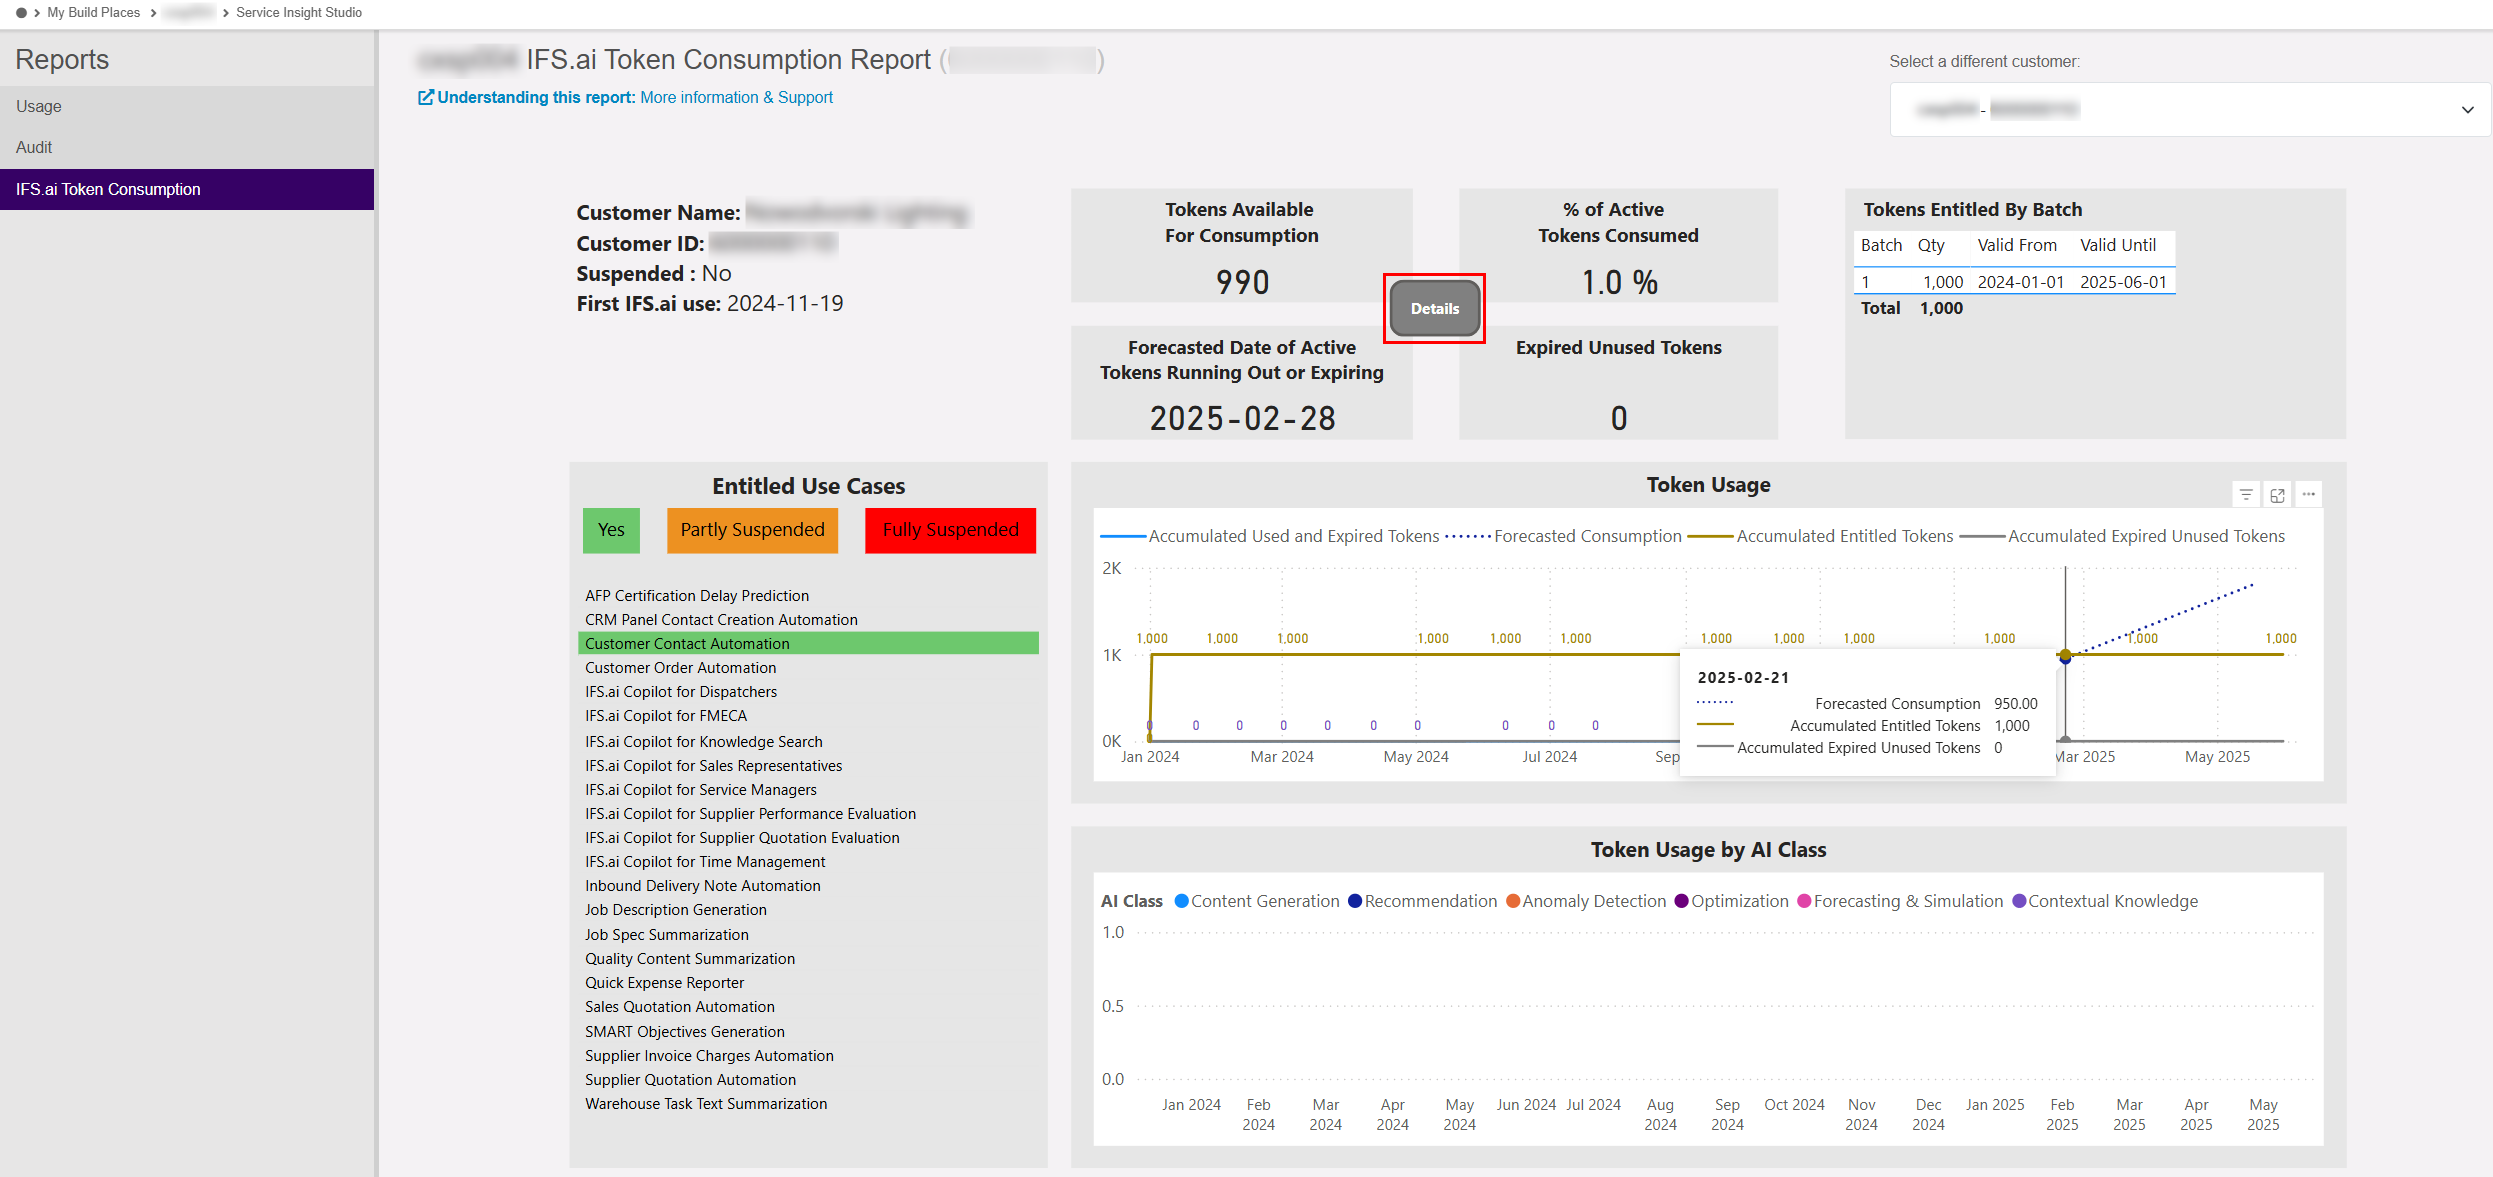Go to My Build Places breadcrumb

point(94,13)
